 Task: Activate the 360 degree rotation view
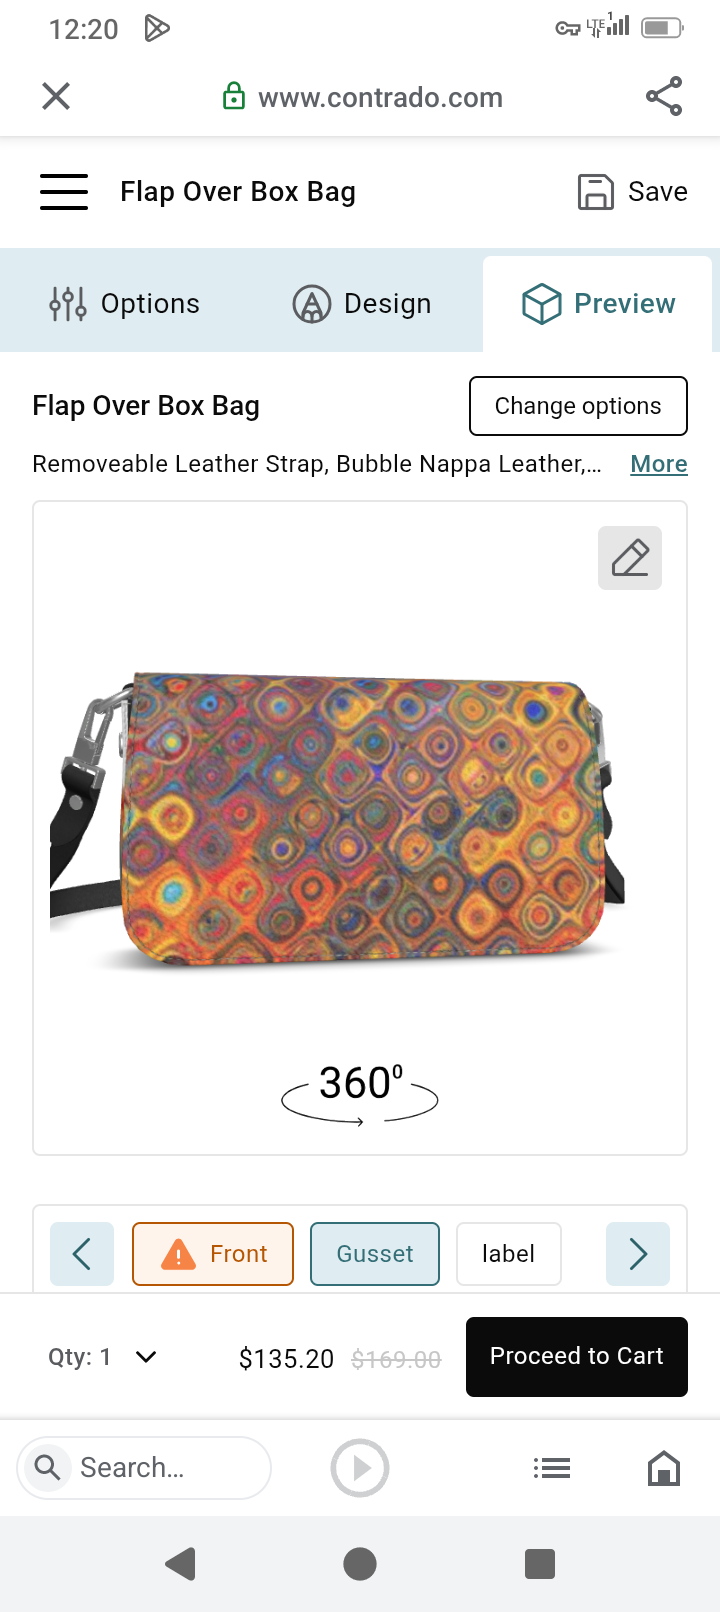click(x=360, y=1093)
